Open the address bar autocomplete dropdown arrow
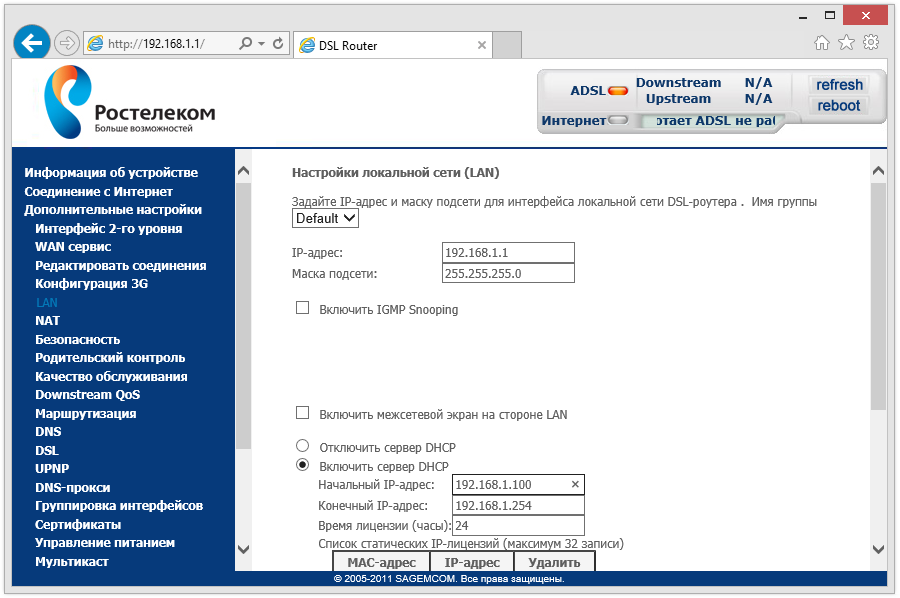This screenshot has width=900, height=598. click(x=262, y=43)
